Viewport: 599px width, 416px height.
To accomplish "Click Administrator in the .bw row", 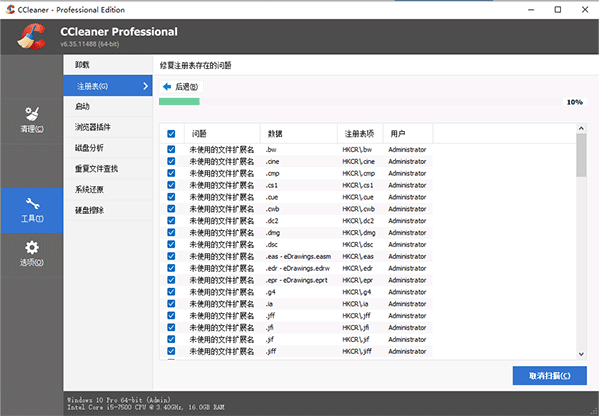I will 407,149.
